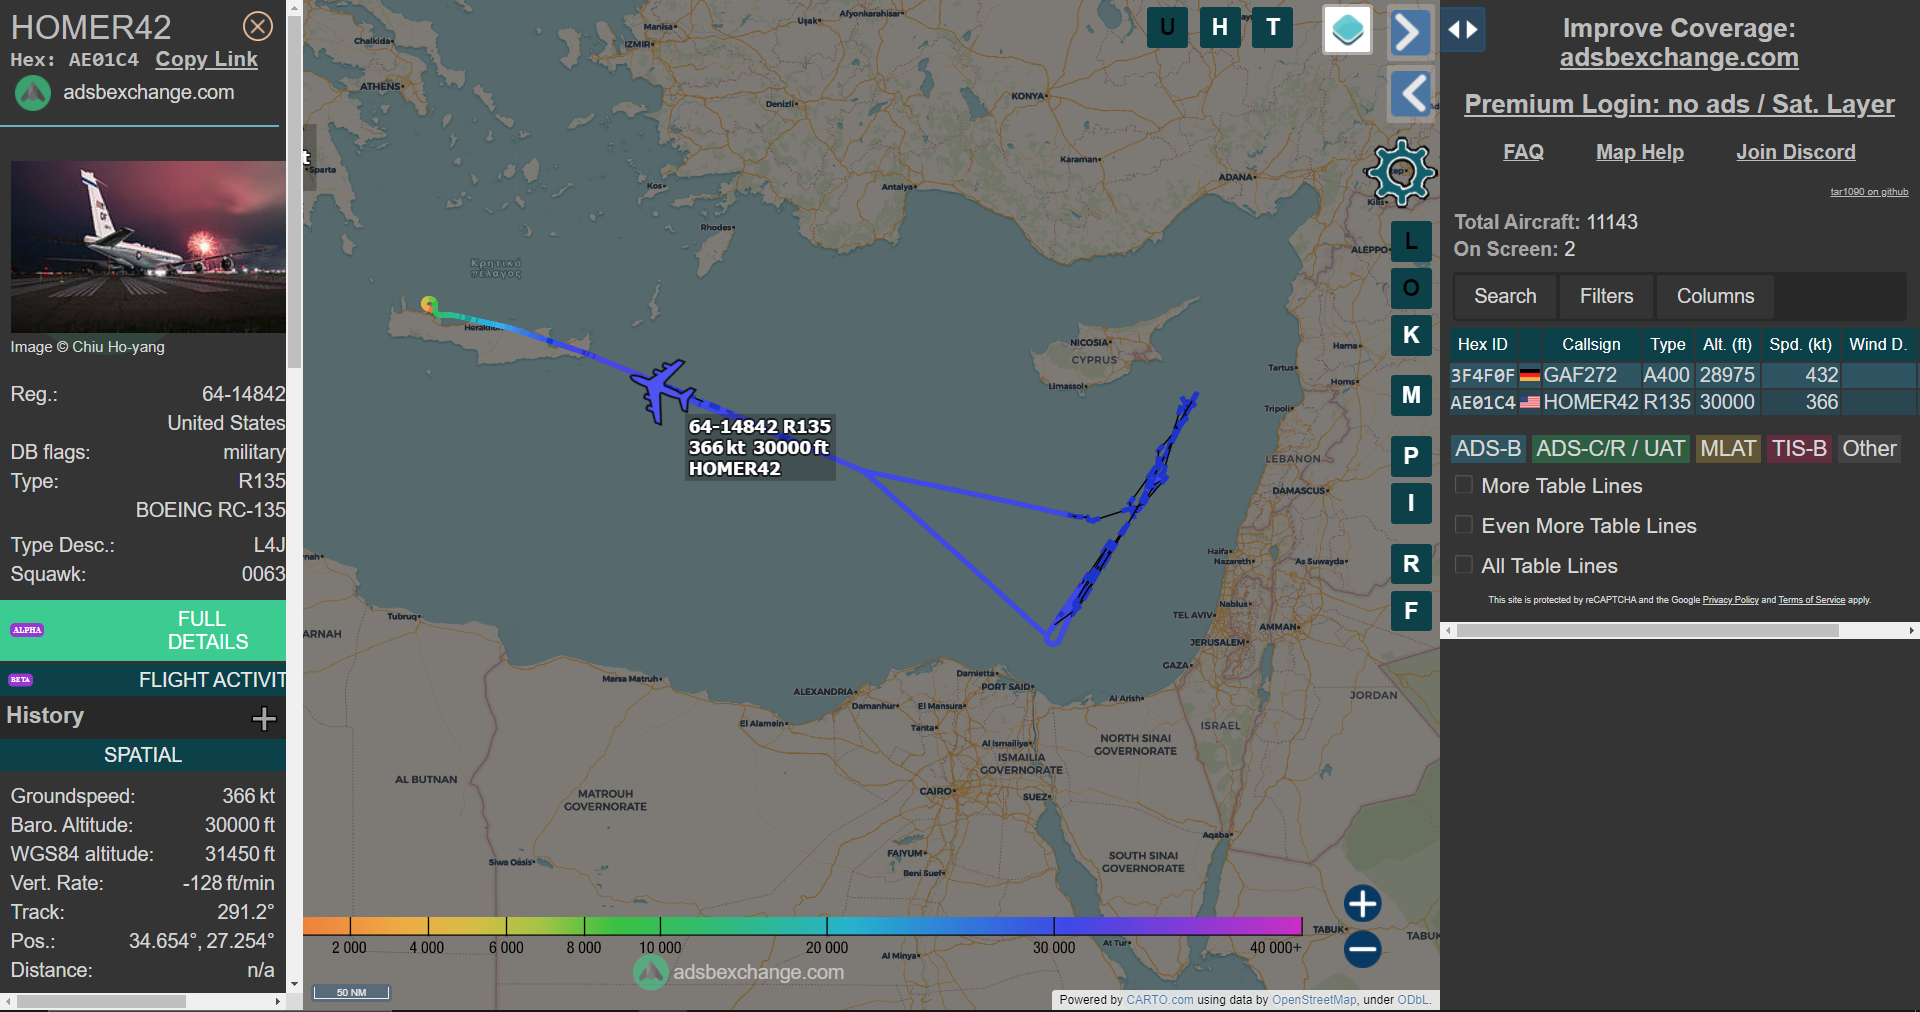Click the H map button

[x=1220, y=27]
